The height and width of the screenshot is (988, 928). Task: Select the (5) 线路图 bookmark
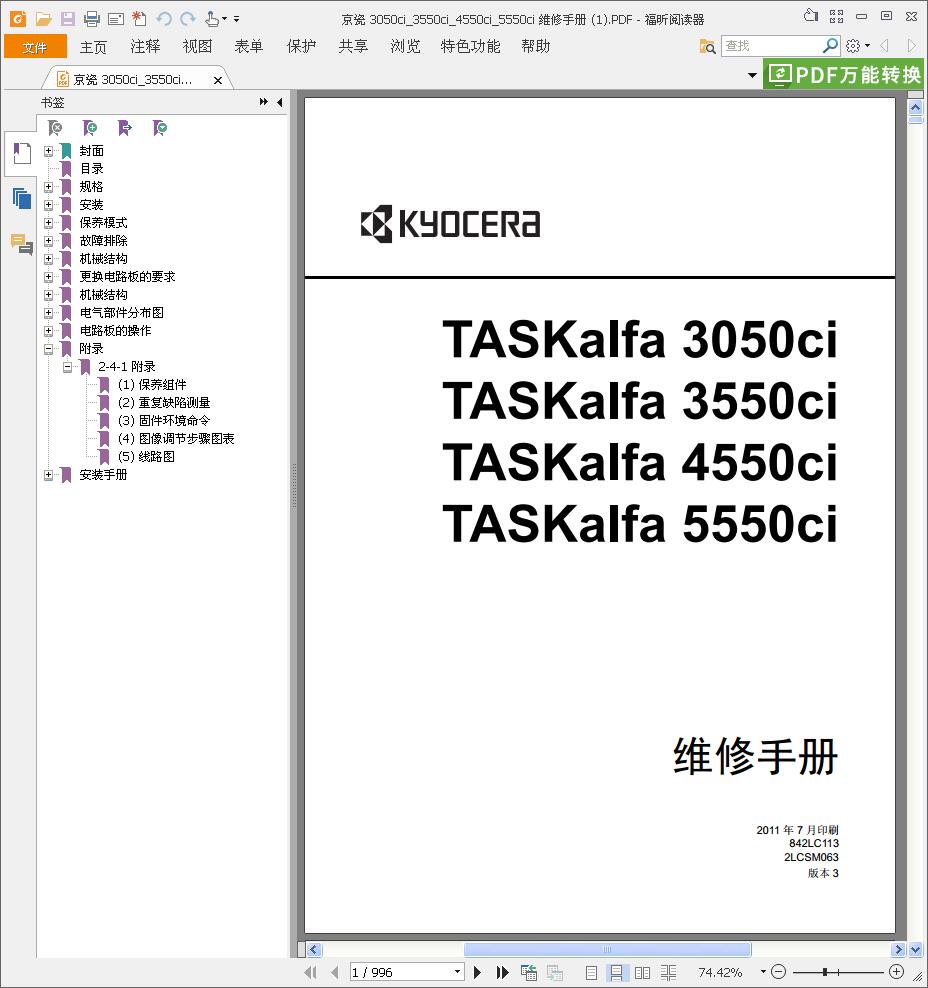coord(146,457)
